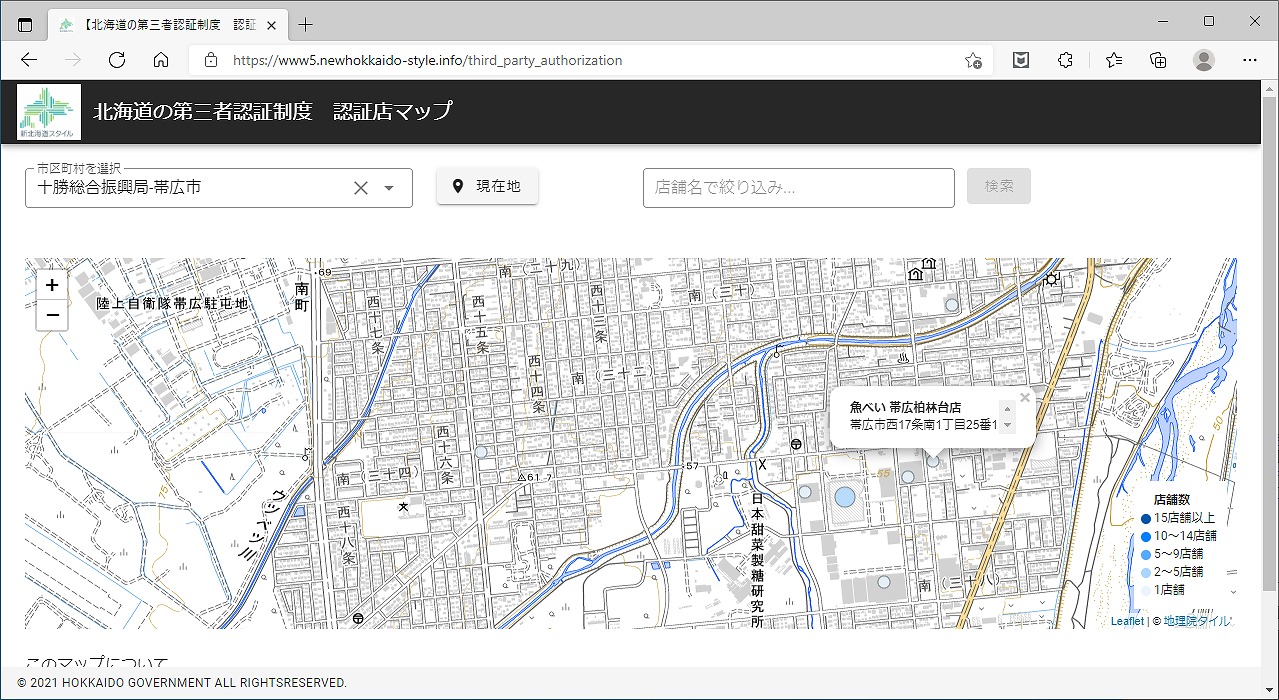1279x700 pixels.
Task: Open the browser Extensions puzzle icon
Action: (x=1065, y=60)
